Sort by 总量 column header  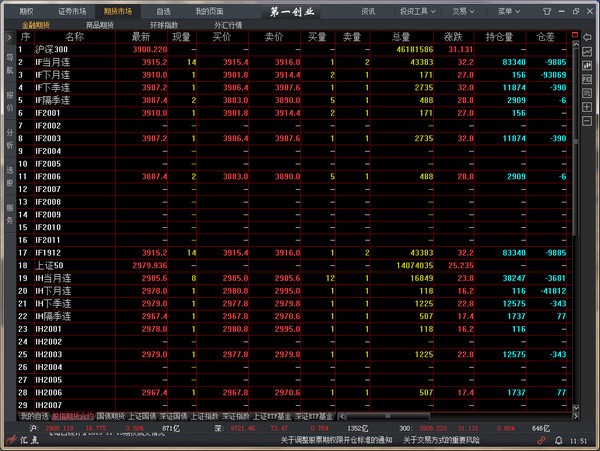pyautogui.click(x=401, y=37)
